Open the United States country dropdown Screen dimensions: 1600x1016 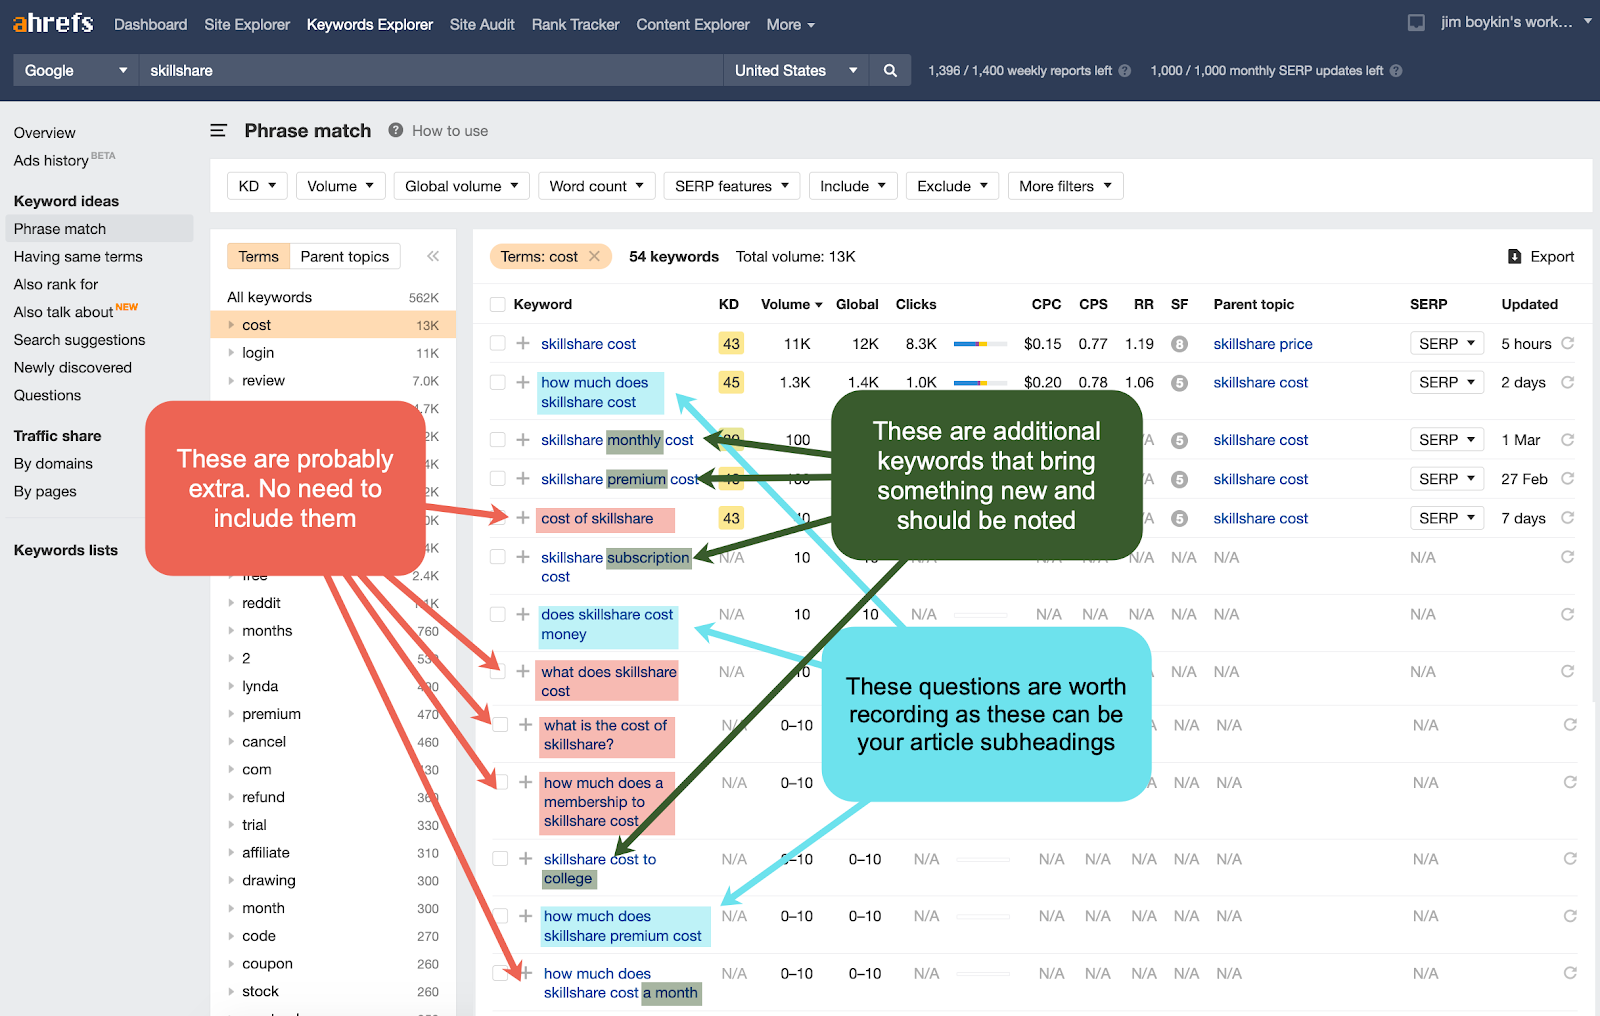pyautogui.click(x=796, y=70)
